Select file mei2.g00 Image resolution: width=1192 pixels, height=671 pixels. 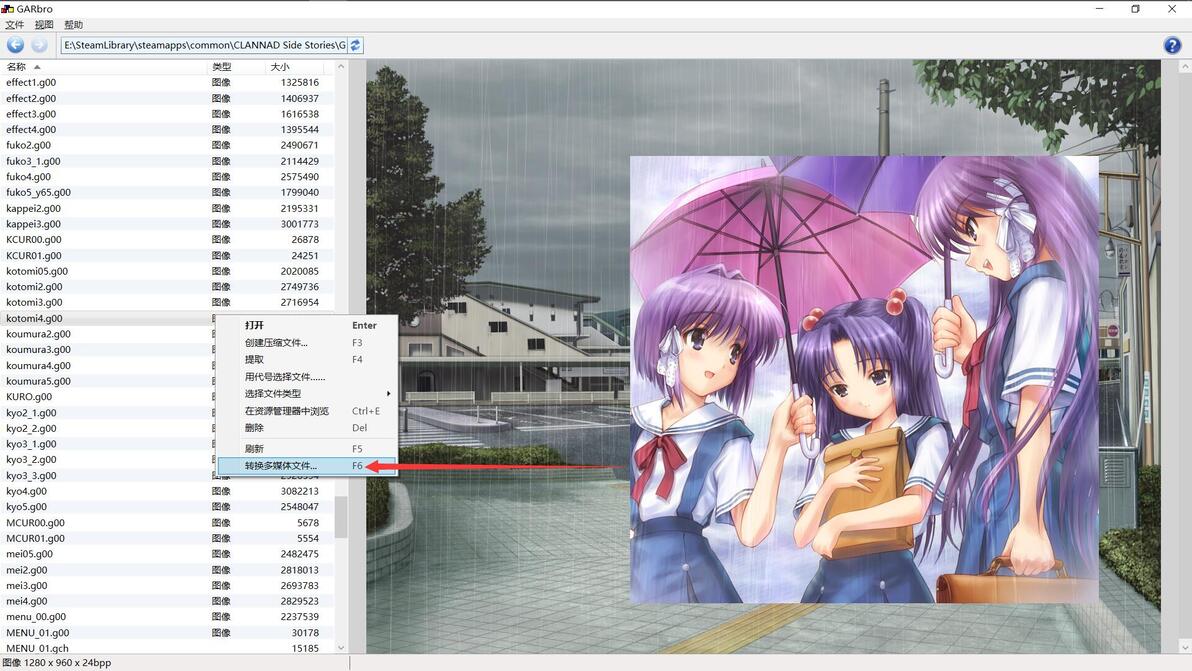click(27, 570)
